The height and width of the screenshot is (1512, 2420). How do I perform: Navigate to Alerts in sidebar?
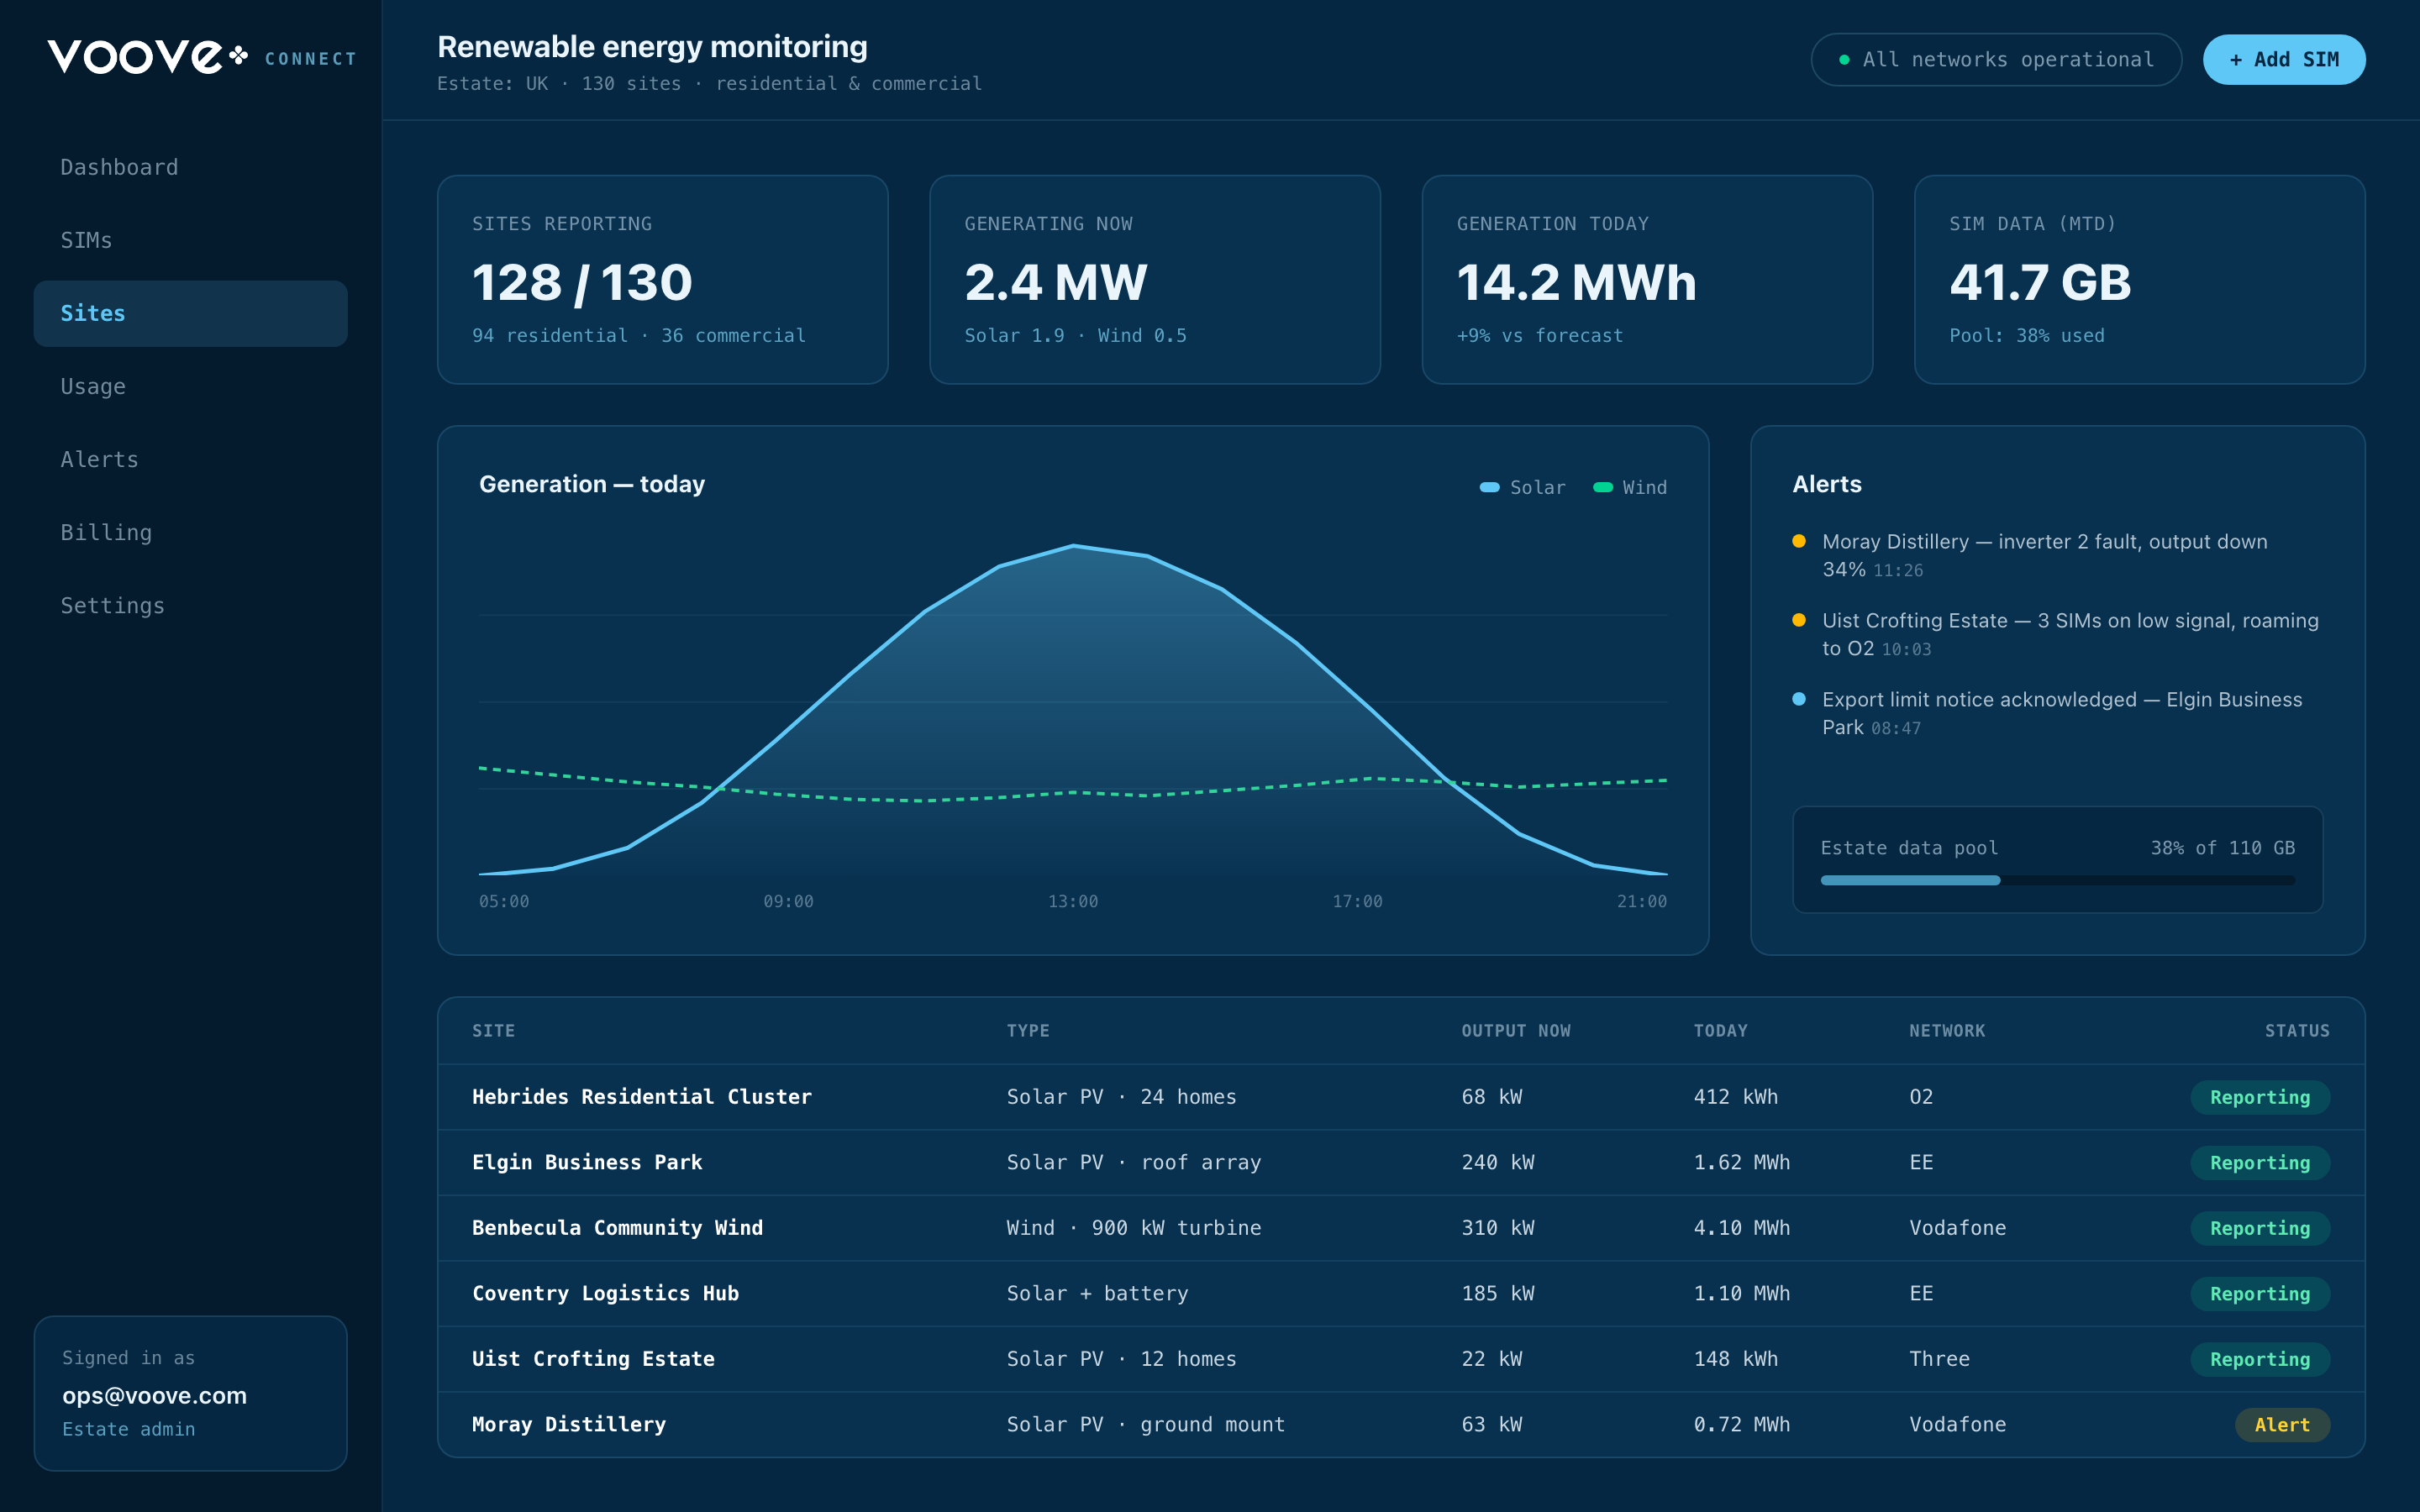tap(190, 459)
